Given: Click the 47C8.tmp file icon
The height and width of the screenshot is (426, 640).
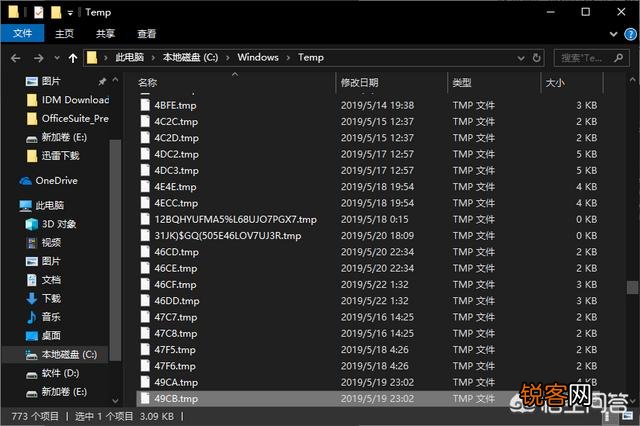Looking at the screenshot, I should (145, 333).
